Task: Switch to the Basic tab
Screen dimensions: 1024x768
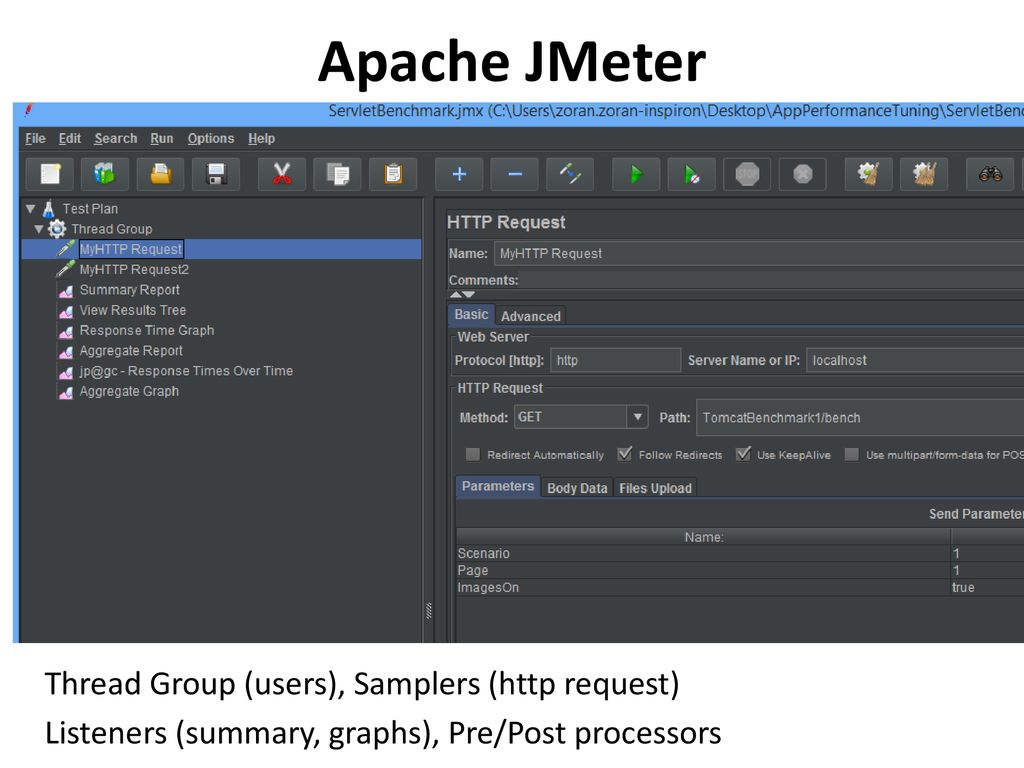Action: [472, 315]
